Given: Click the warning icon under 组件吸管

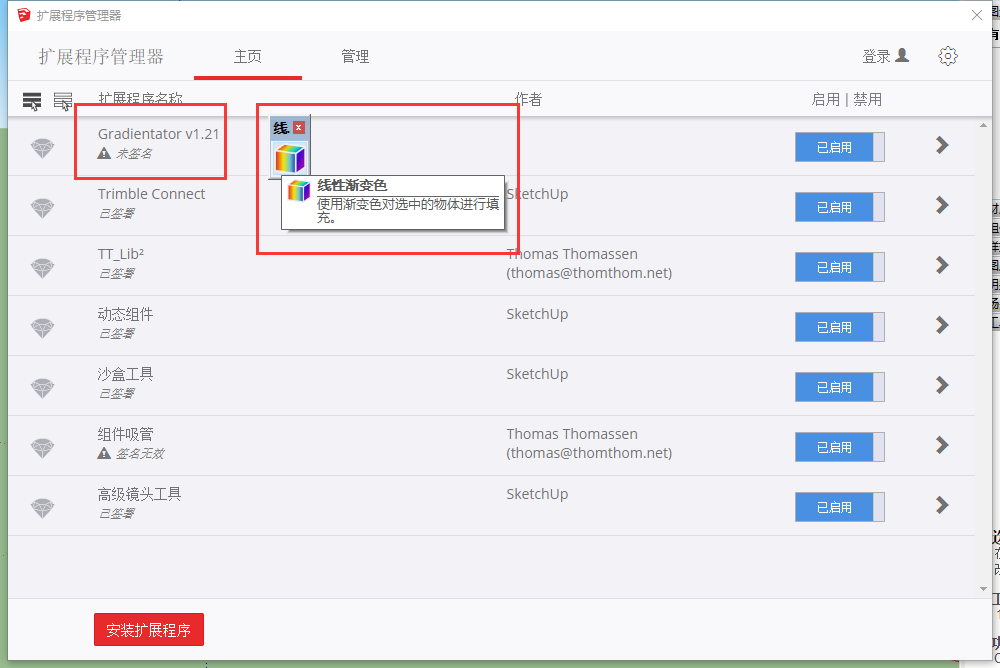Looking at the screenshot, I should 104,453.
